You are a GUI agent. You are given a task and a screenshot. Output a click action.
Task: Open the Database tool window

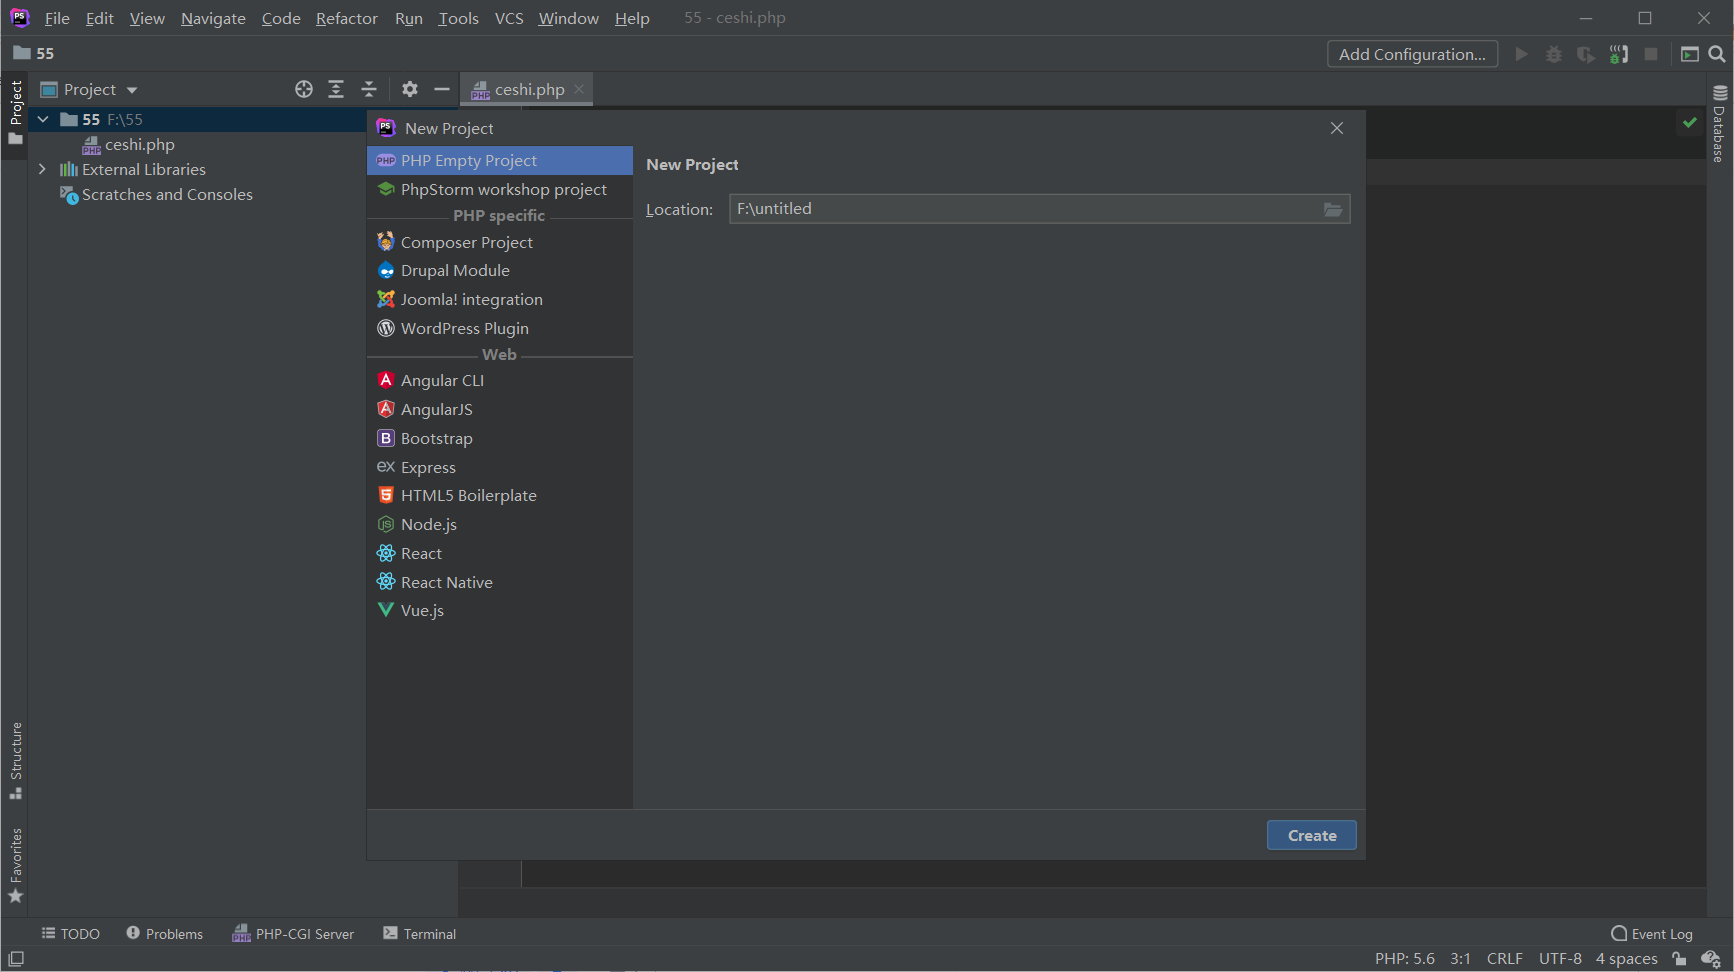click(1720, 124)
